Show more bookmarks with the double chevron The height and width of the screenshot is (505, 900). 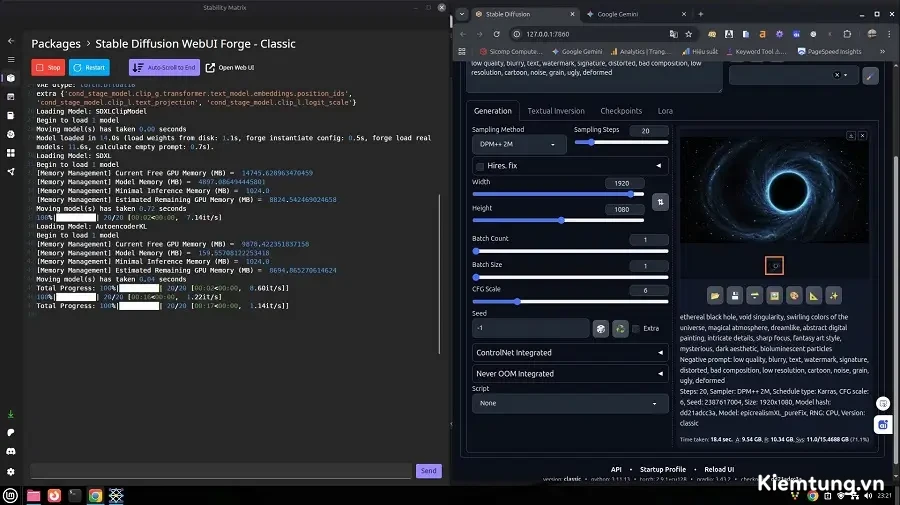(x=882, y=52)
